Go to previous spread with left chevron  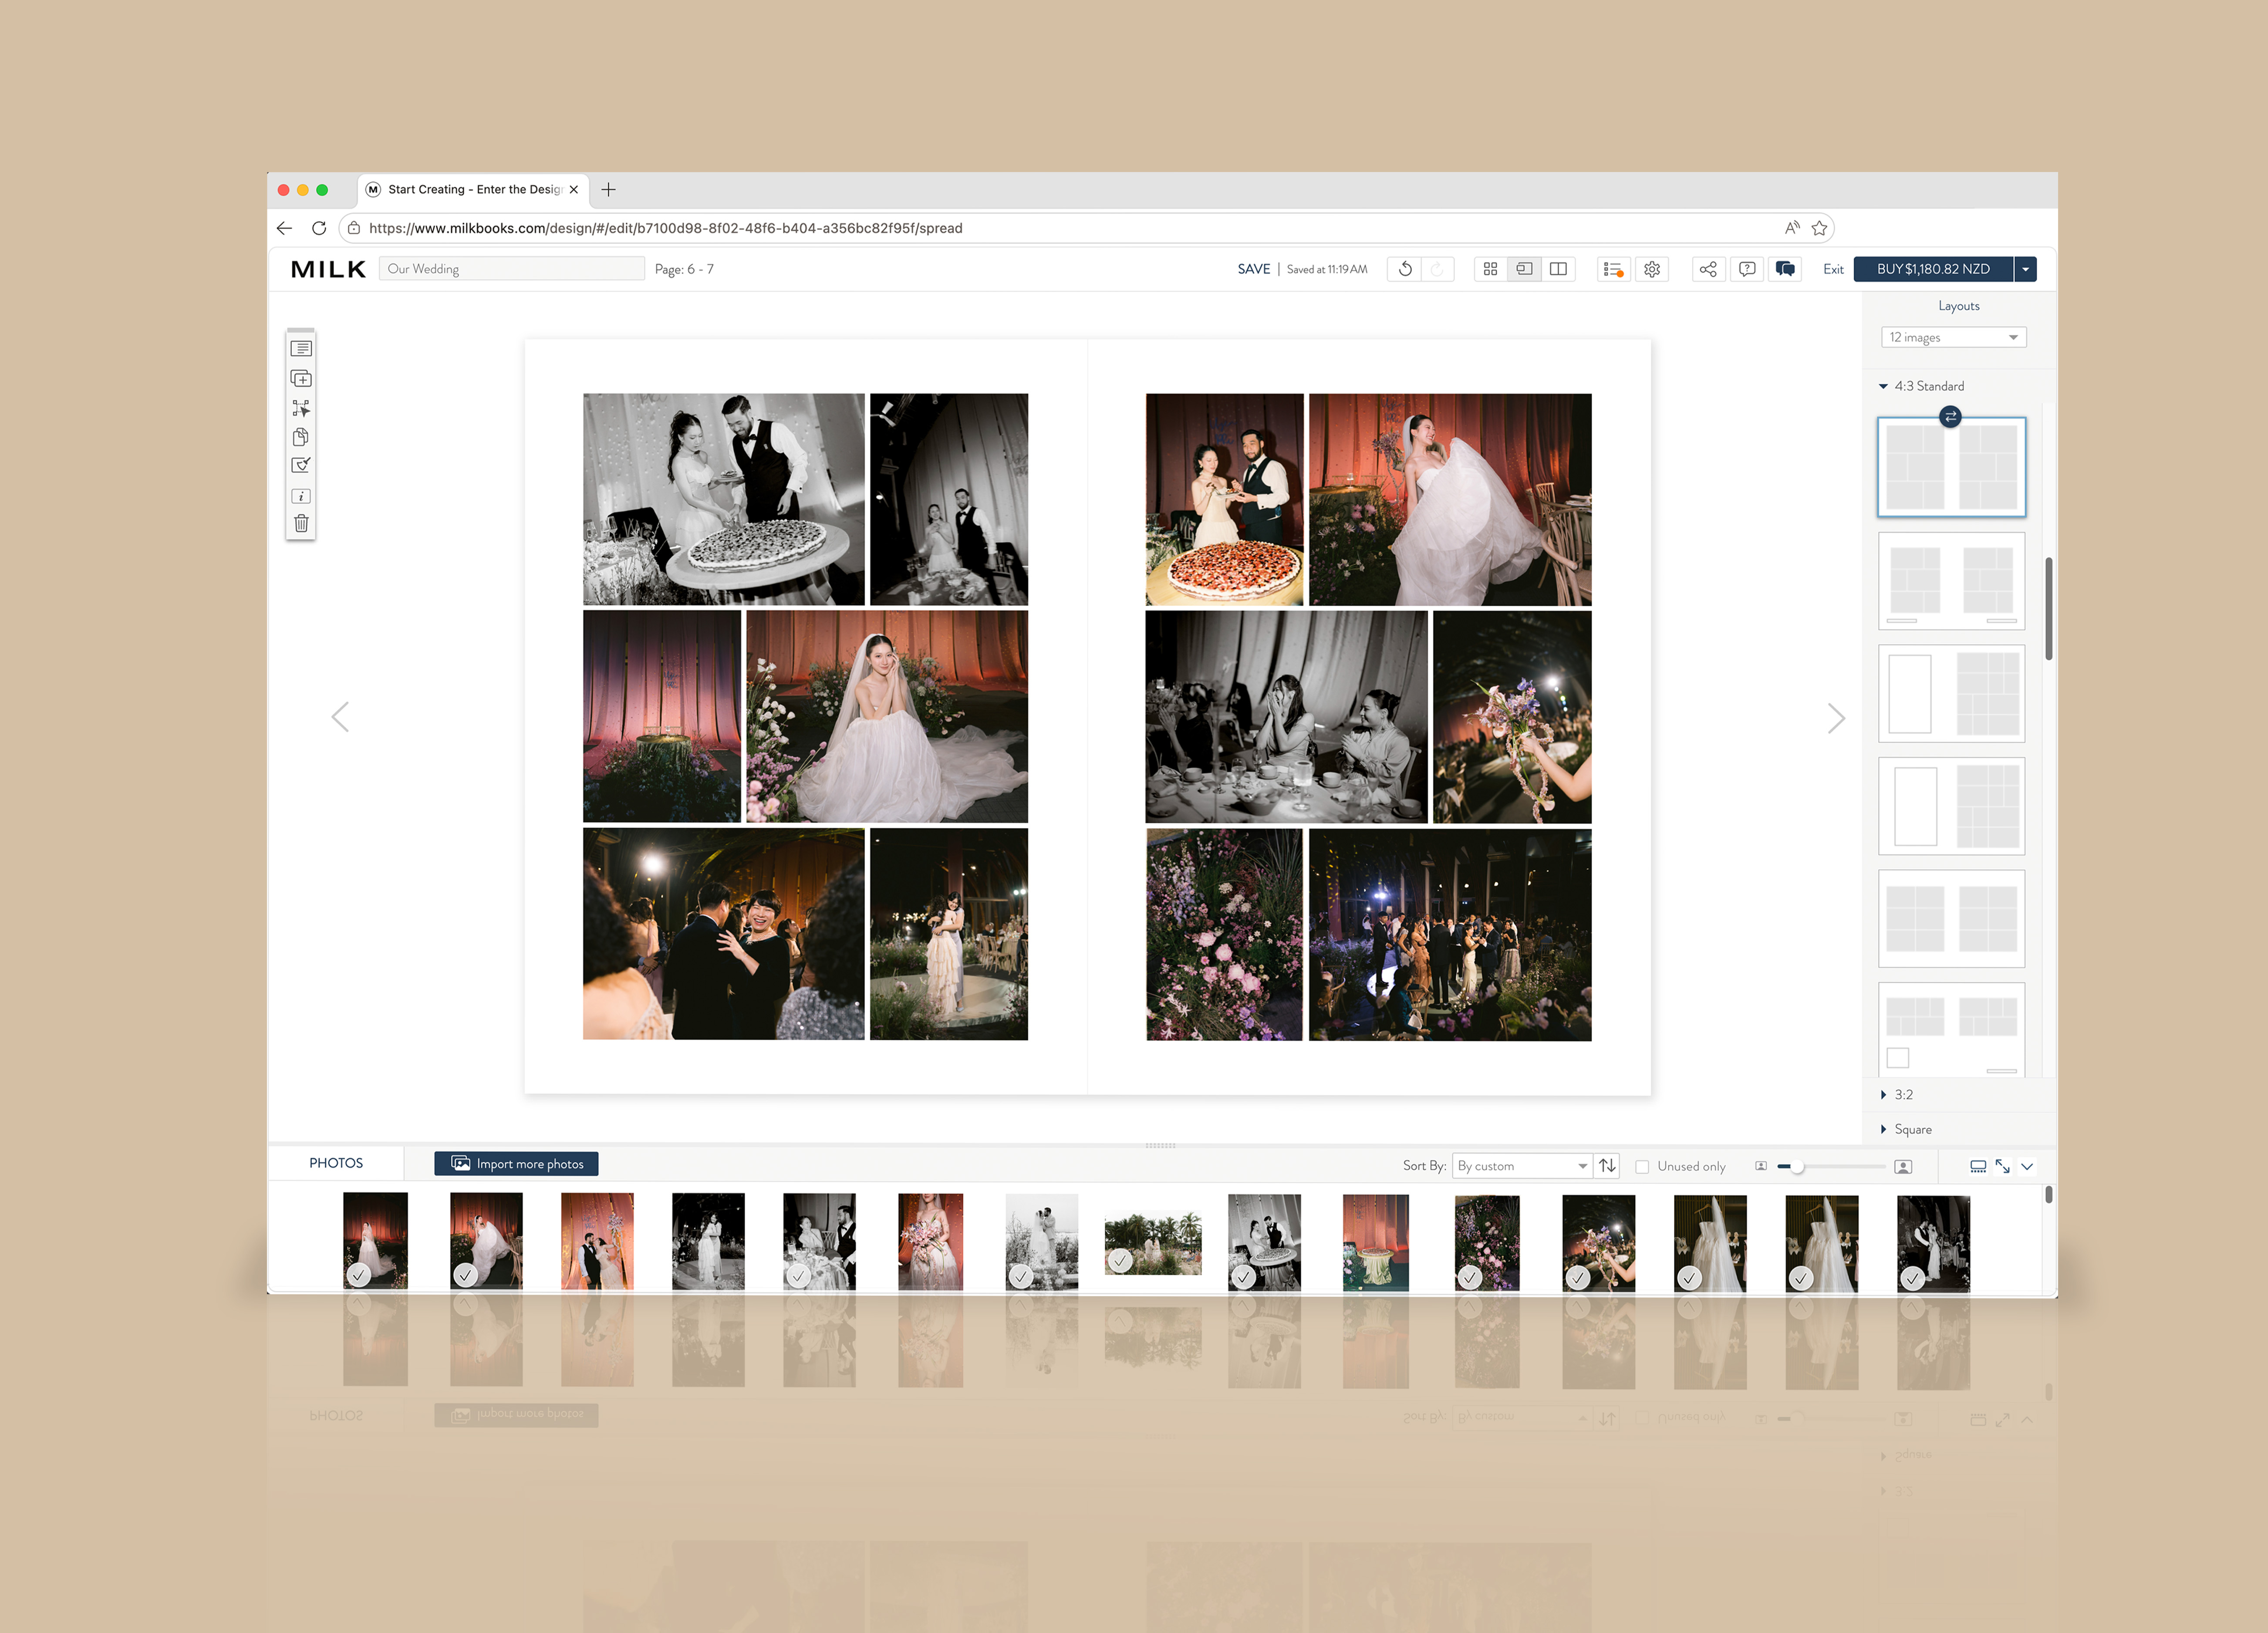coord(340,717)
